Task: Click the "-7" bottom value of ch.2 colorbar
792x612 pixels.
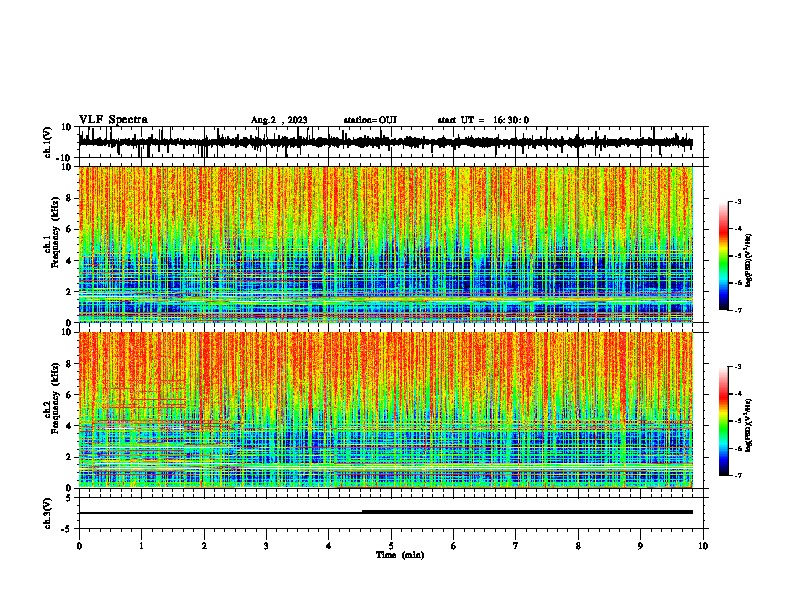Action: 738,475
